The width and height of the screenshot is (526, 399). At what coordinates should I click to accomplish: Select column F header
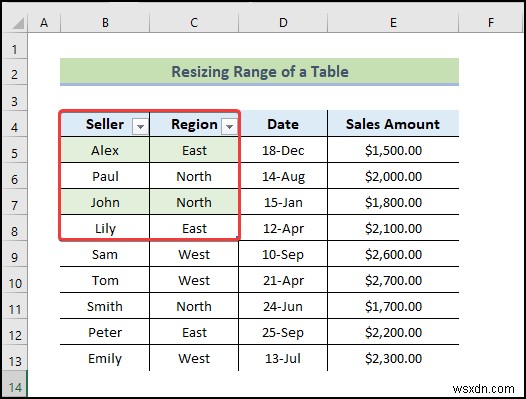(491, 23)
